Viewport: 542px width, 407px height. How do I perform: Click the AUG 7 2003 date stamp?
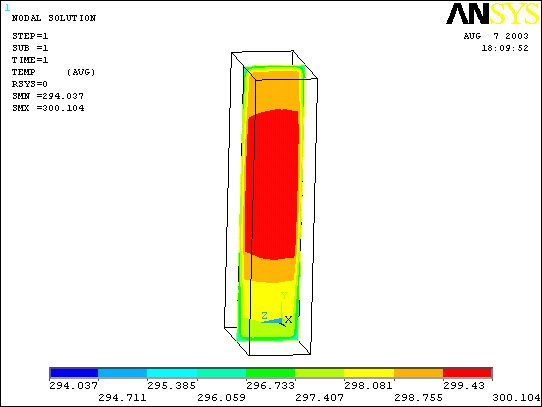496,36
